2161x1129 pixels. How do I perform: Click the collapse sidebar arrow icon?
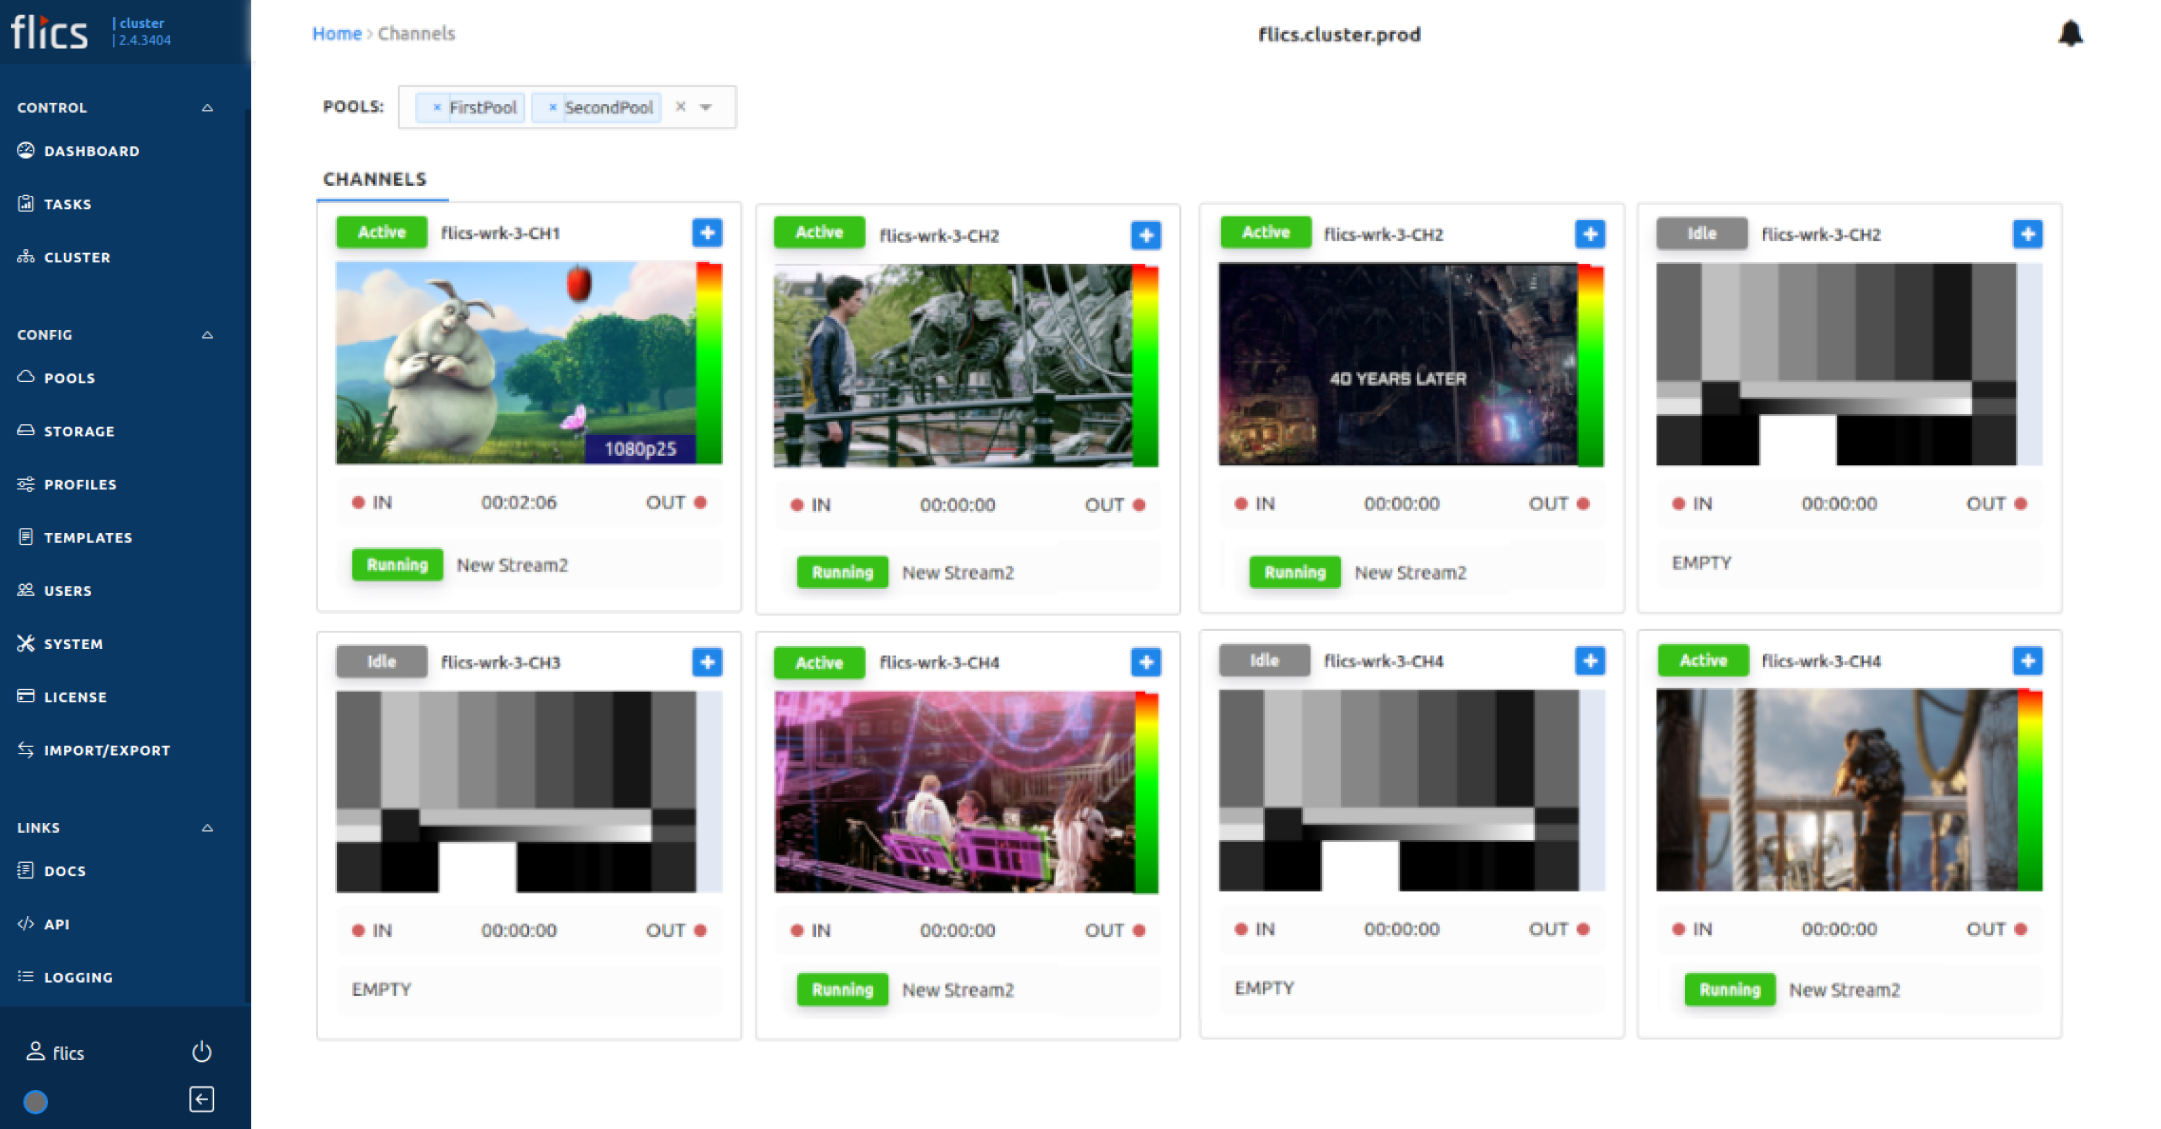(x=201, y=1100)
